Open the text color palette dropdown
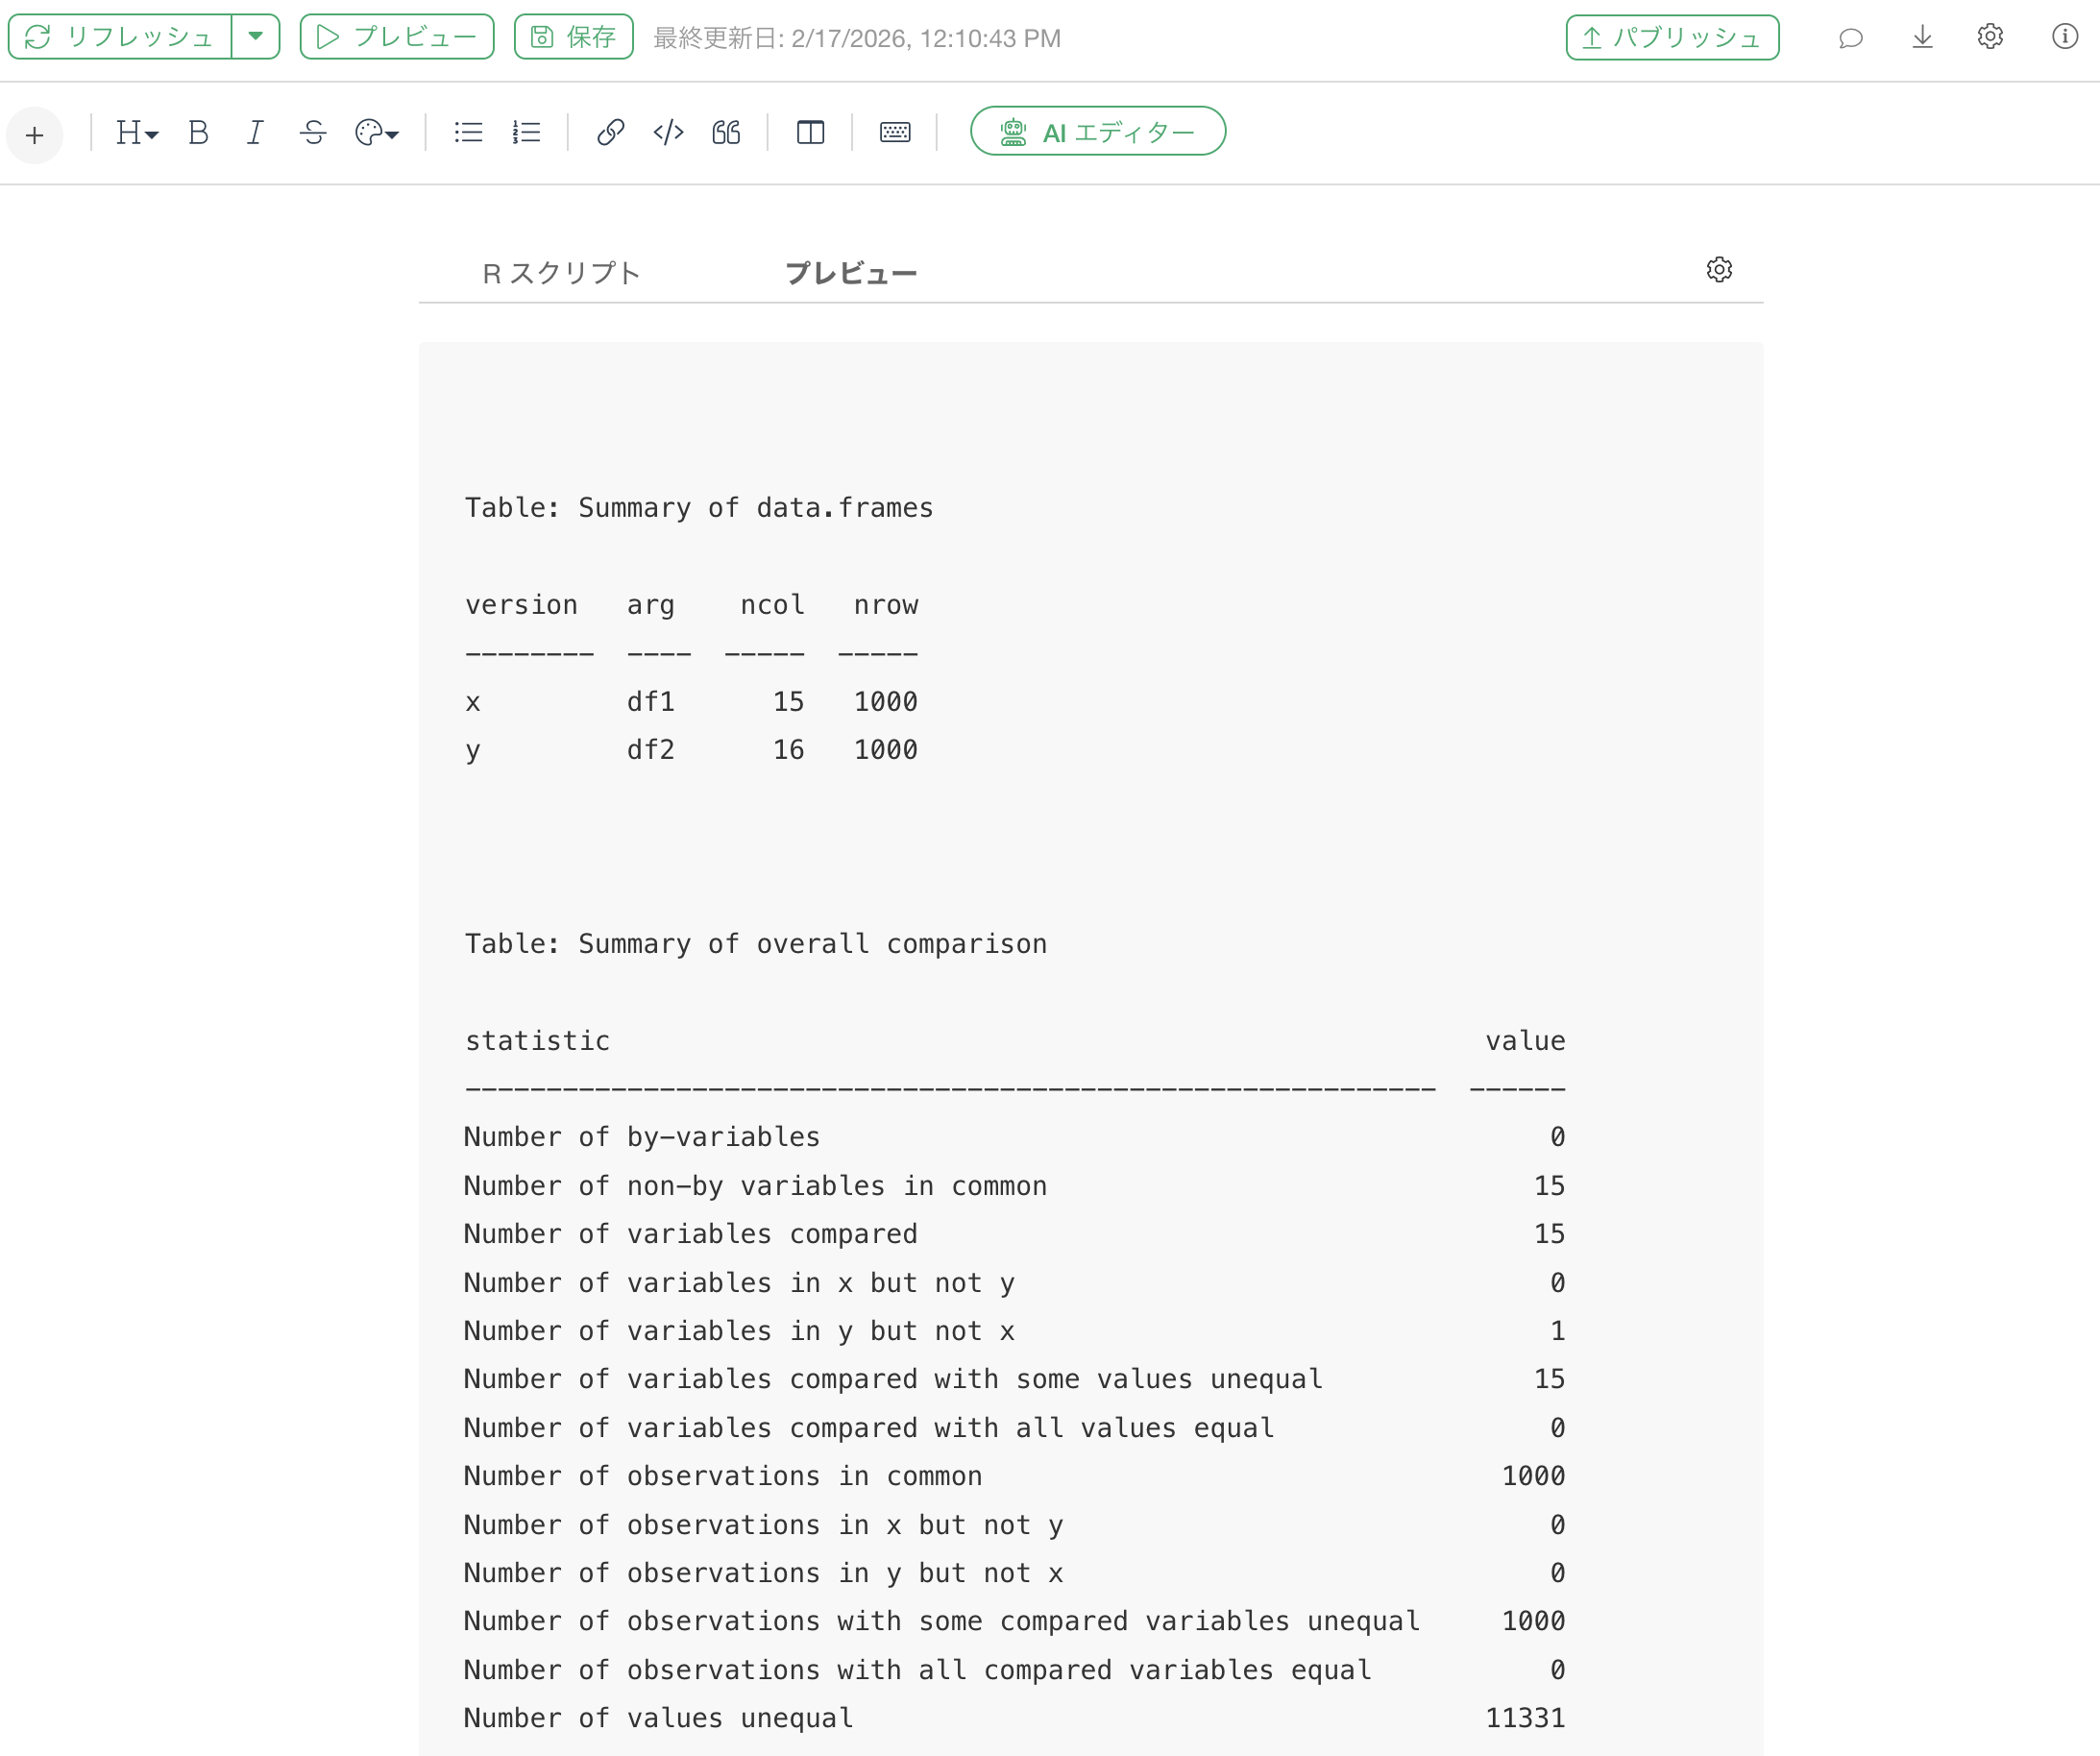 [x=376, y=132]
